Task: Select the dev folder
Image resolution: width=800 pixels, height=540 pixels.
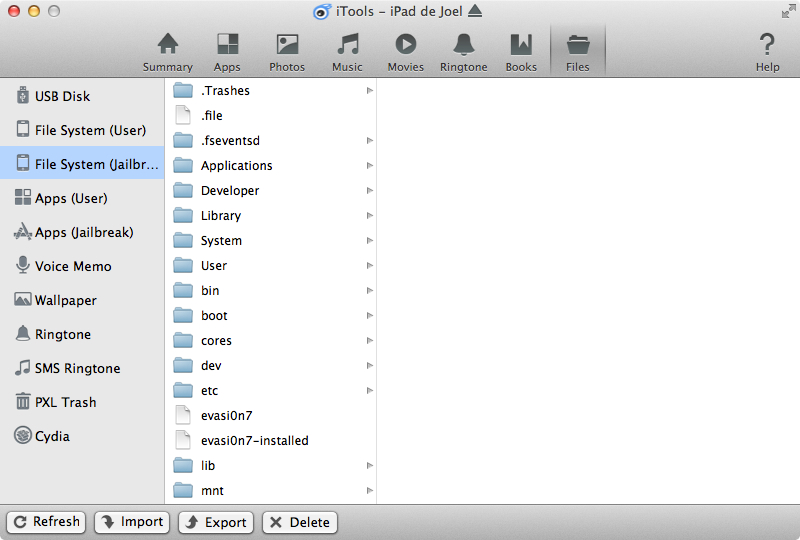Action: [271, 365]
